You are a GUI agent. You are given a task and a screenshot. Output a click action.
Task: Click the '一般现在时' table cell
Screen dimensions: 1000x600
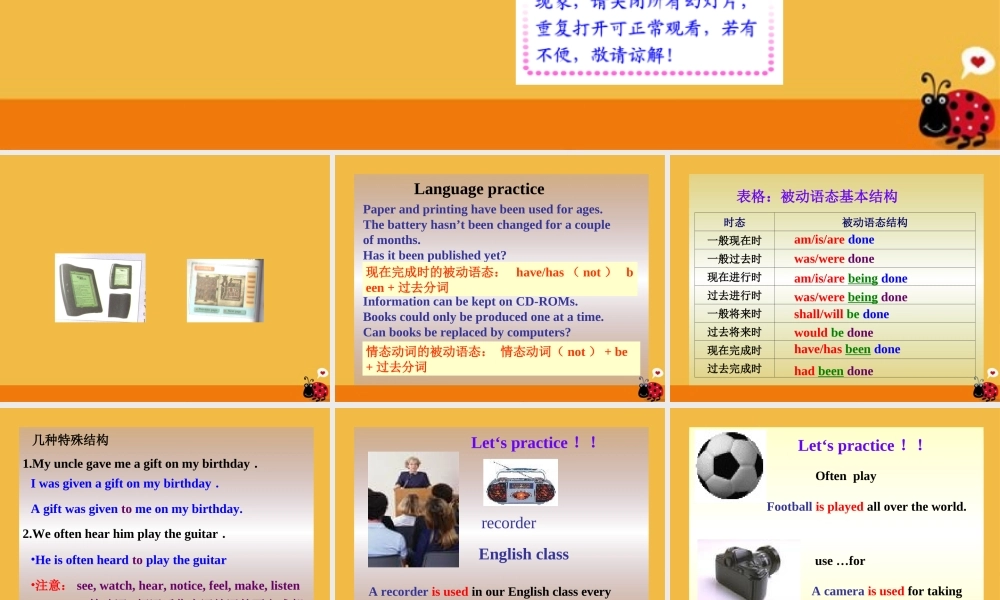coord(734,240)
